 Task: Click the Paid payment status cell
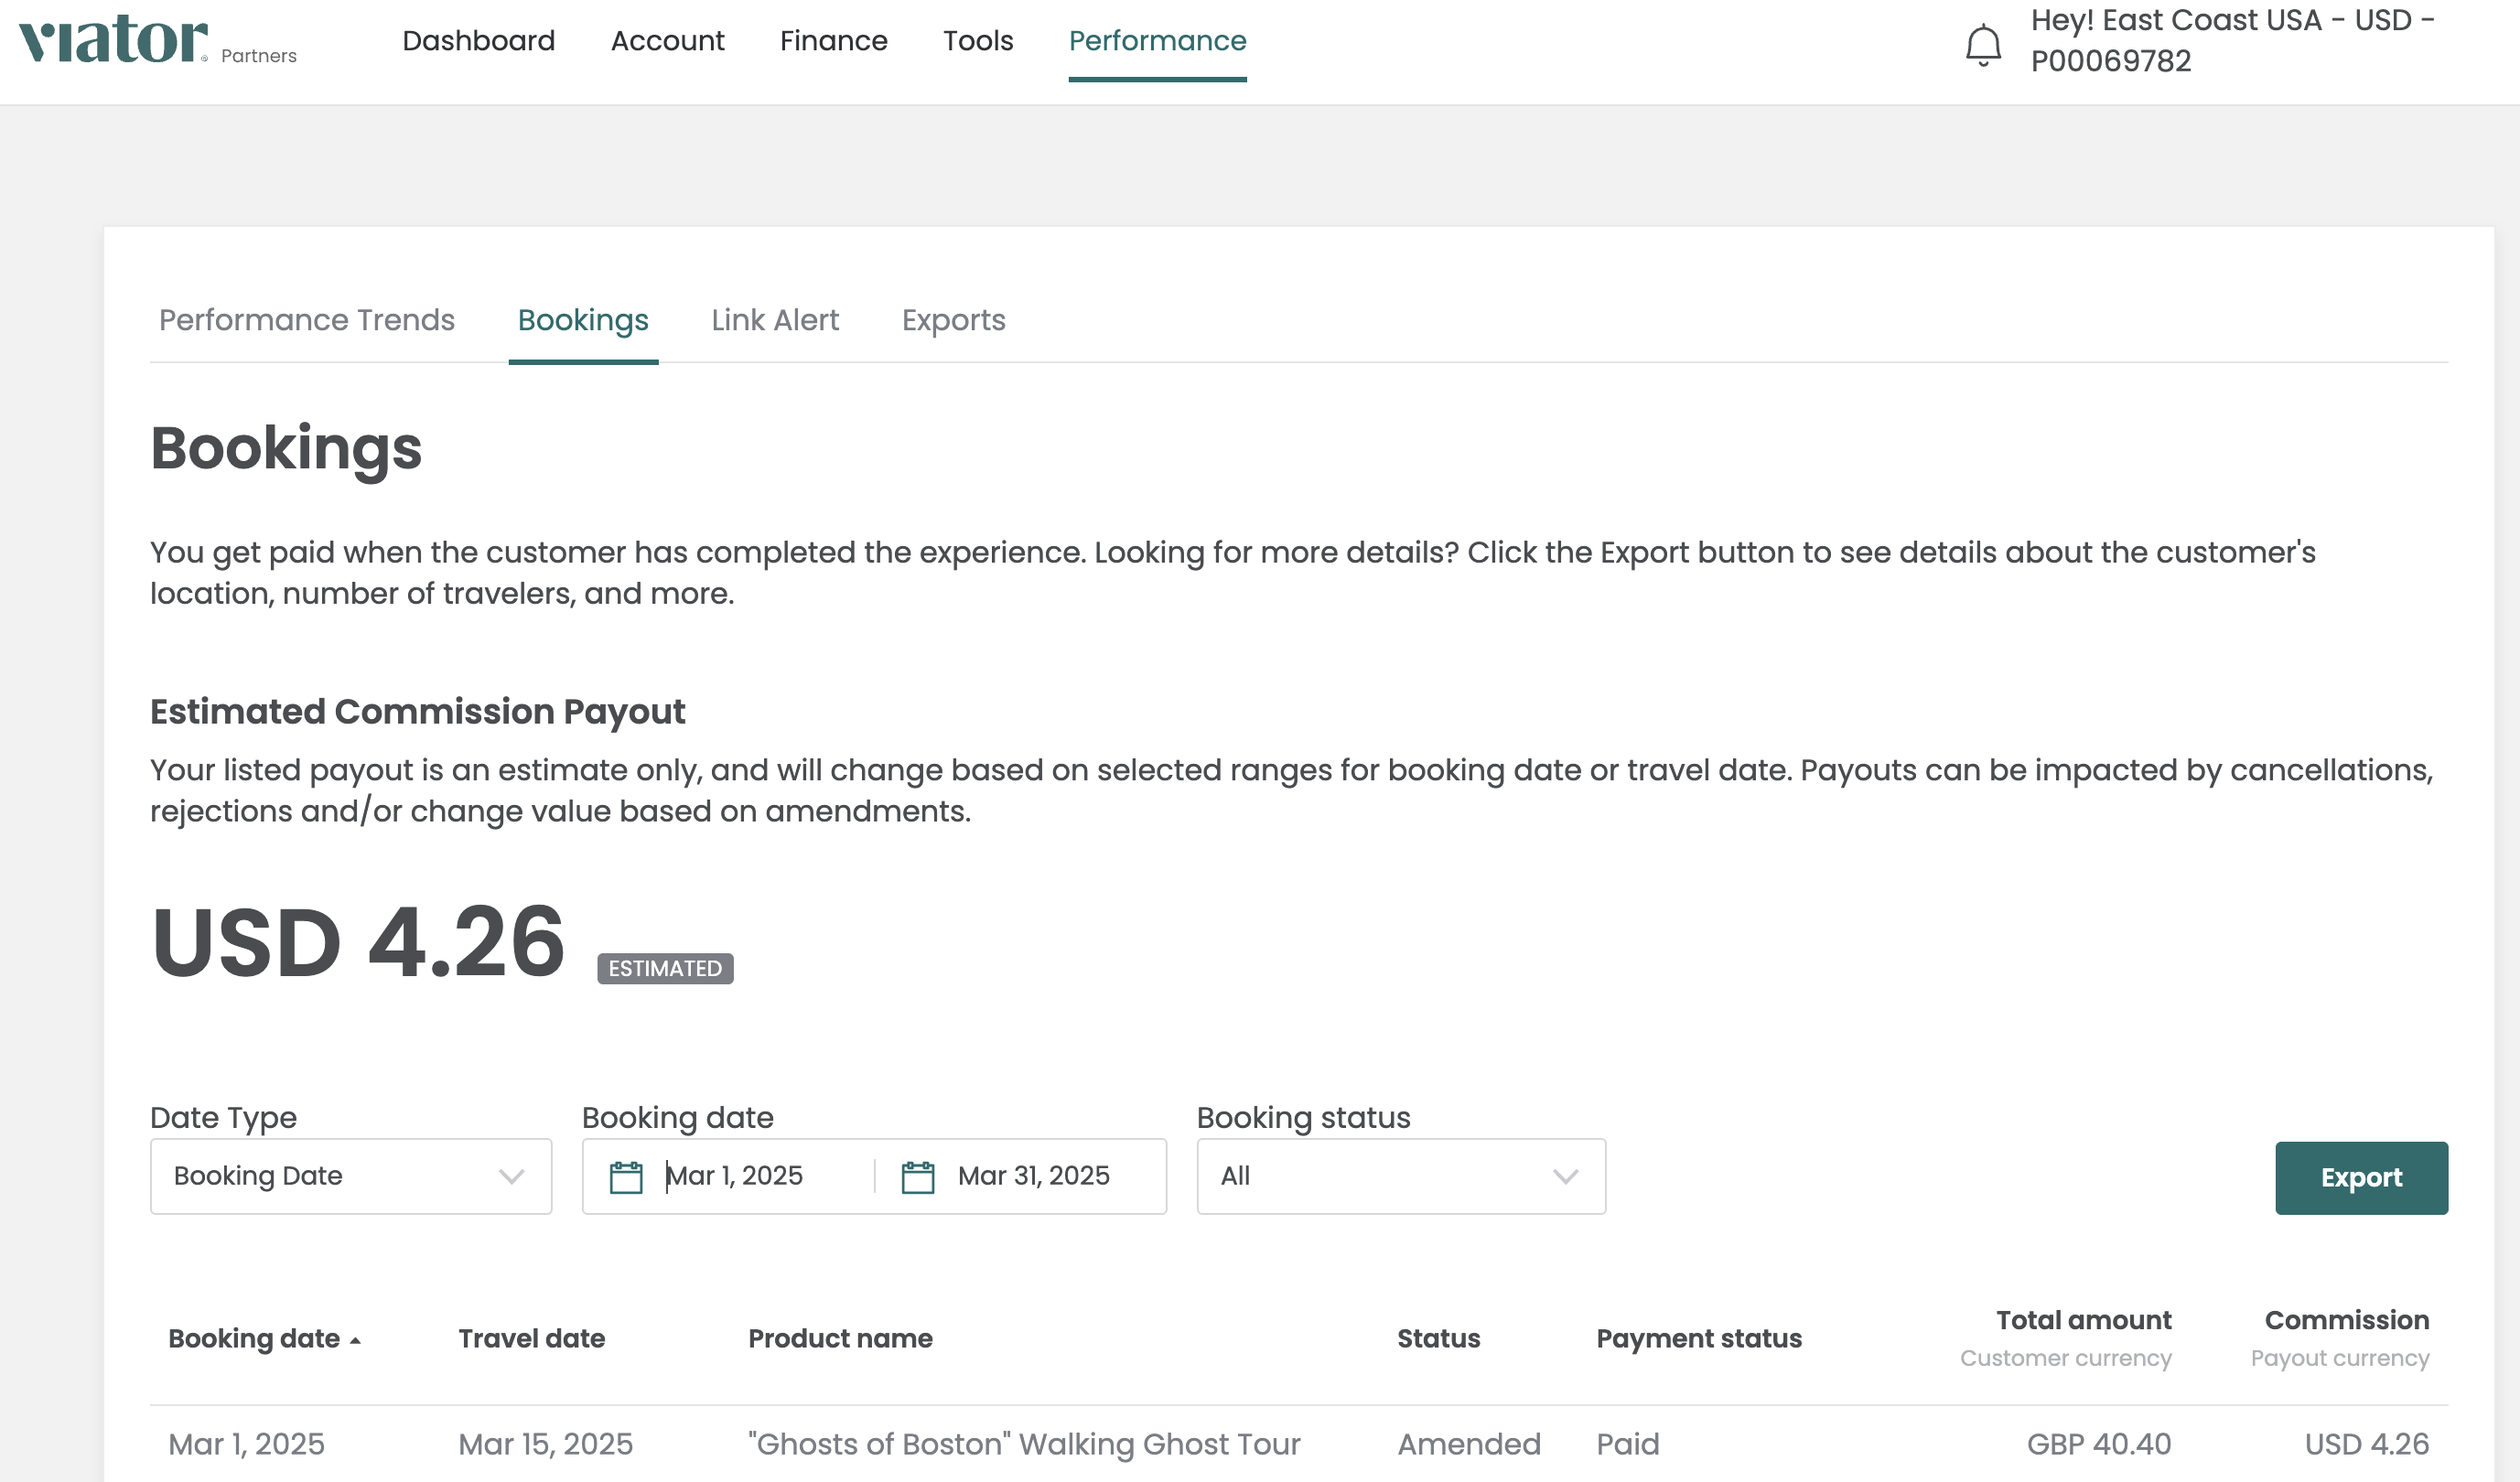[1627, 1444]
